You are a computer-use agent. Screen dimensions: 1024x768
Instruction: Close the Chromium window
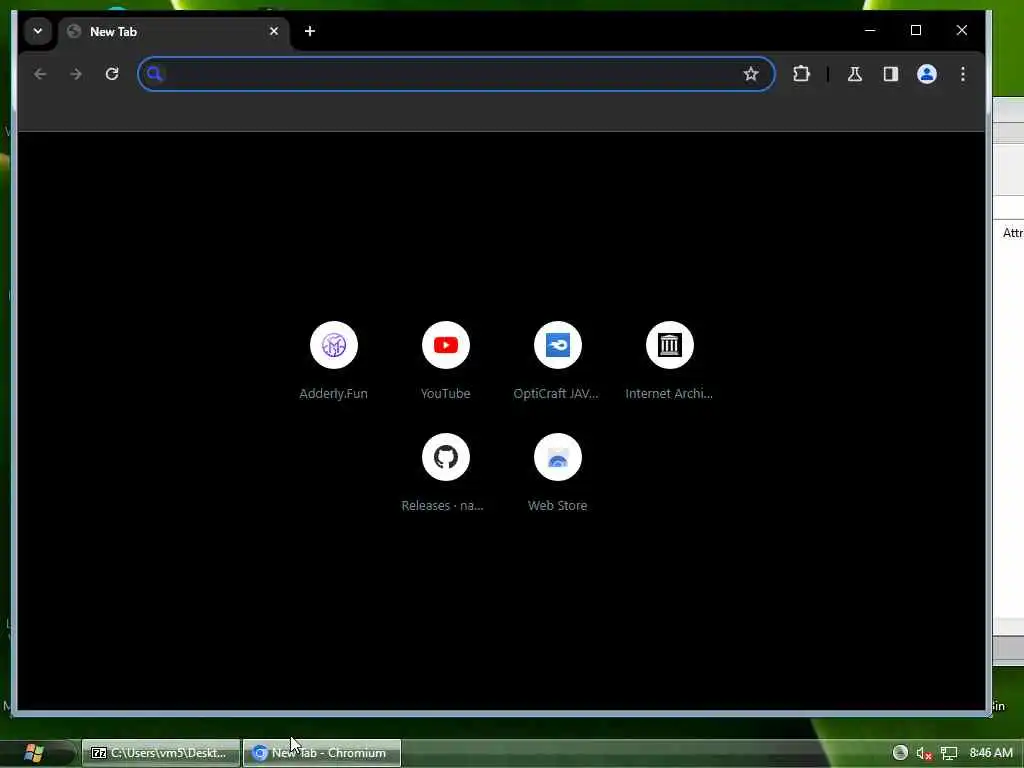pos(961,30)
